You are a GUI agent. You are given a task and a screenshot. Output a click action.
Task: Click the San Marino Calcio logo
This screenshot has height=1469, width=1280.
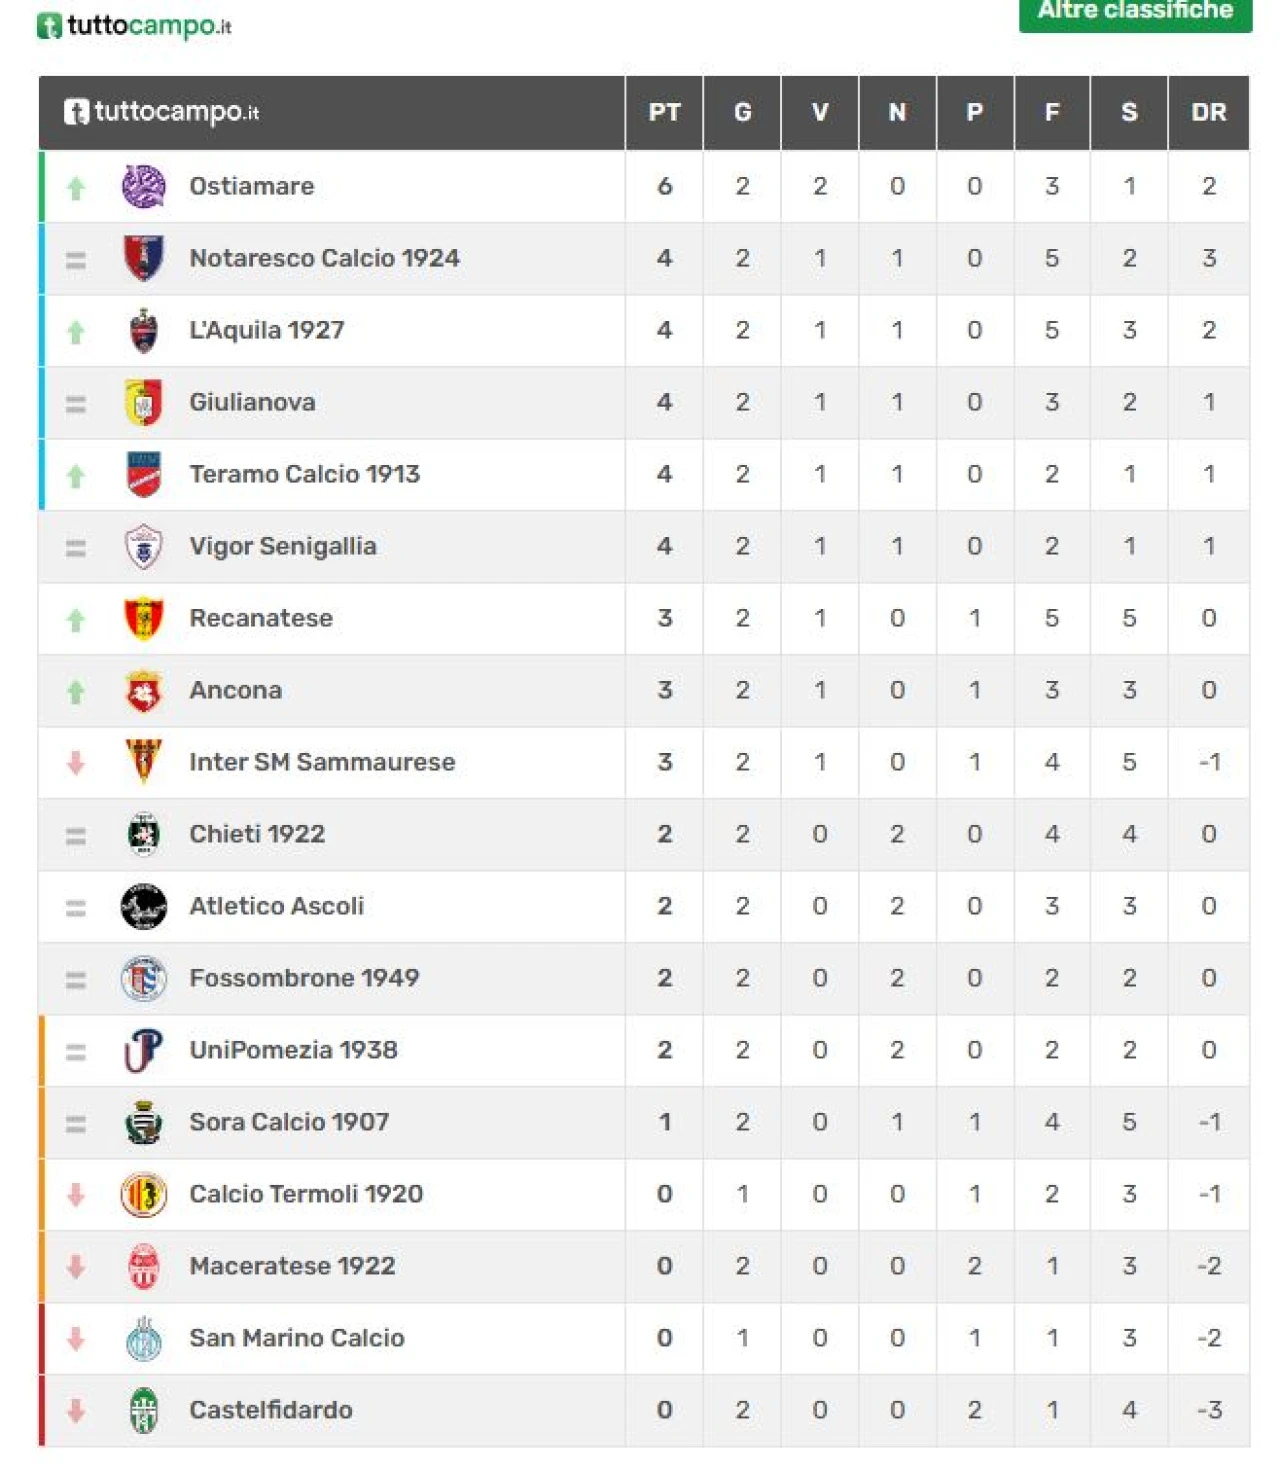coord(143,1339)
